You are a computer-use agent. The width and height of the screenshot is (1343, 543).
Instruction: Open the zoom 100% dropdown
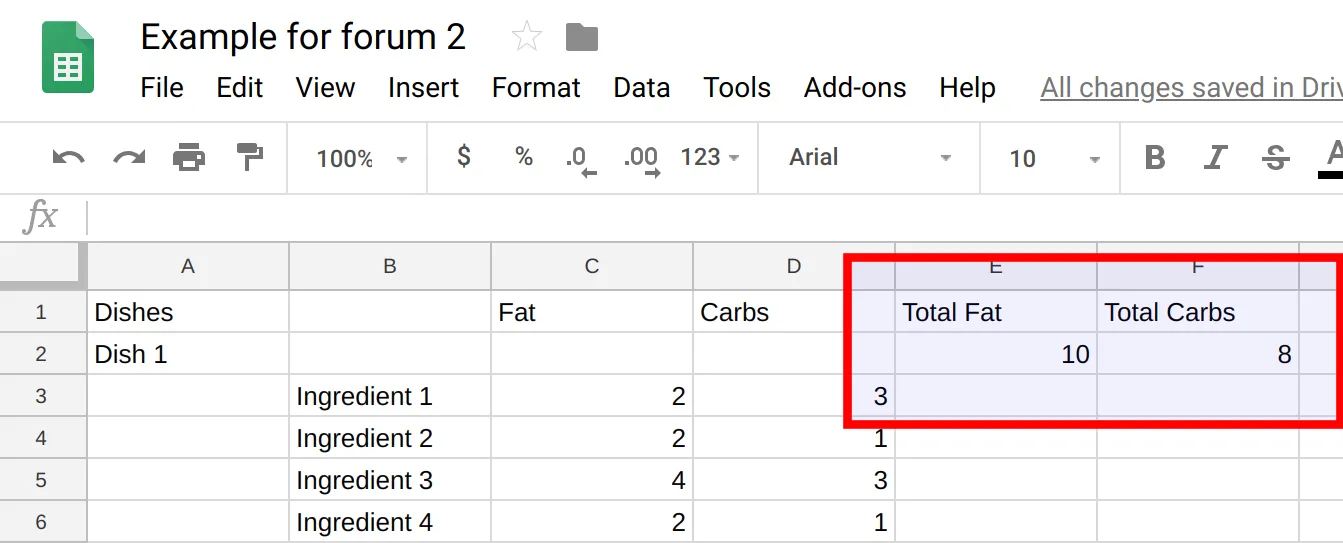[x=361, y=158]
